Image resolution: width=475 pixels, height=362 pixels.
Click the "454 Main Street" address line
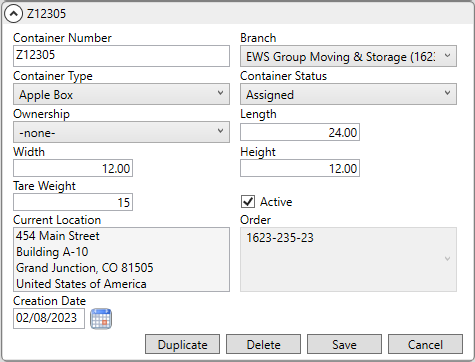click(x=58, y=236)
